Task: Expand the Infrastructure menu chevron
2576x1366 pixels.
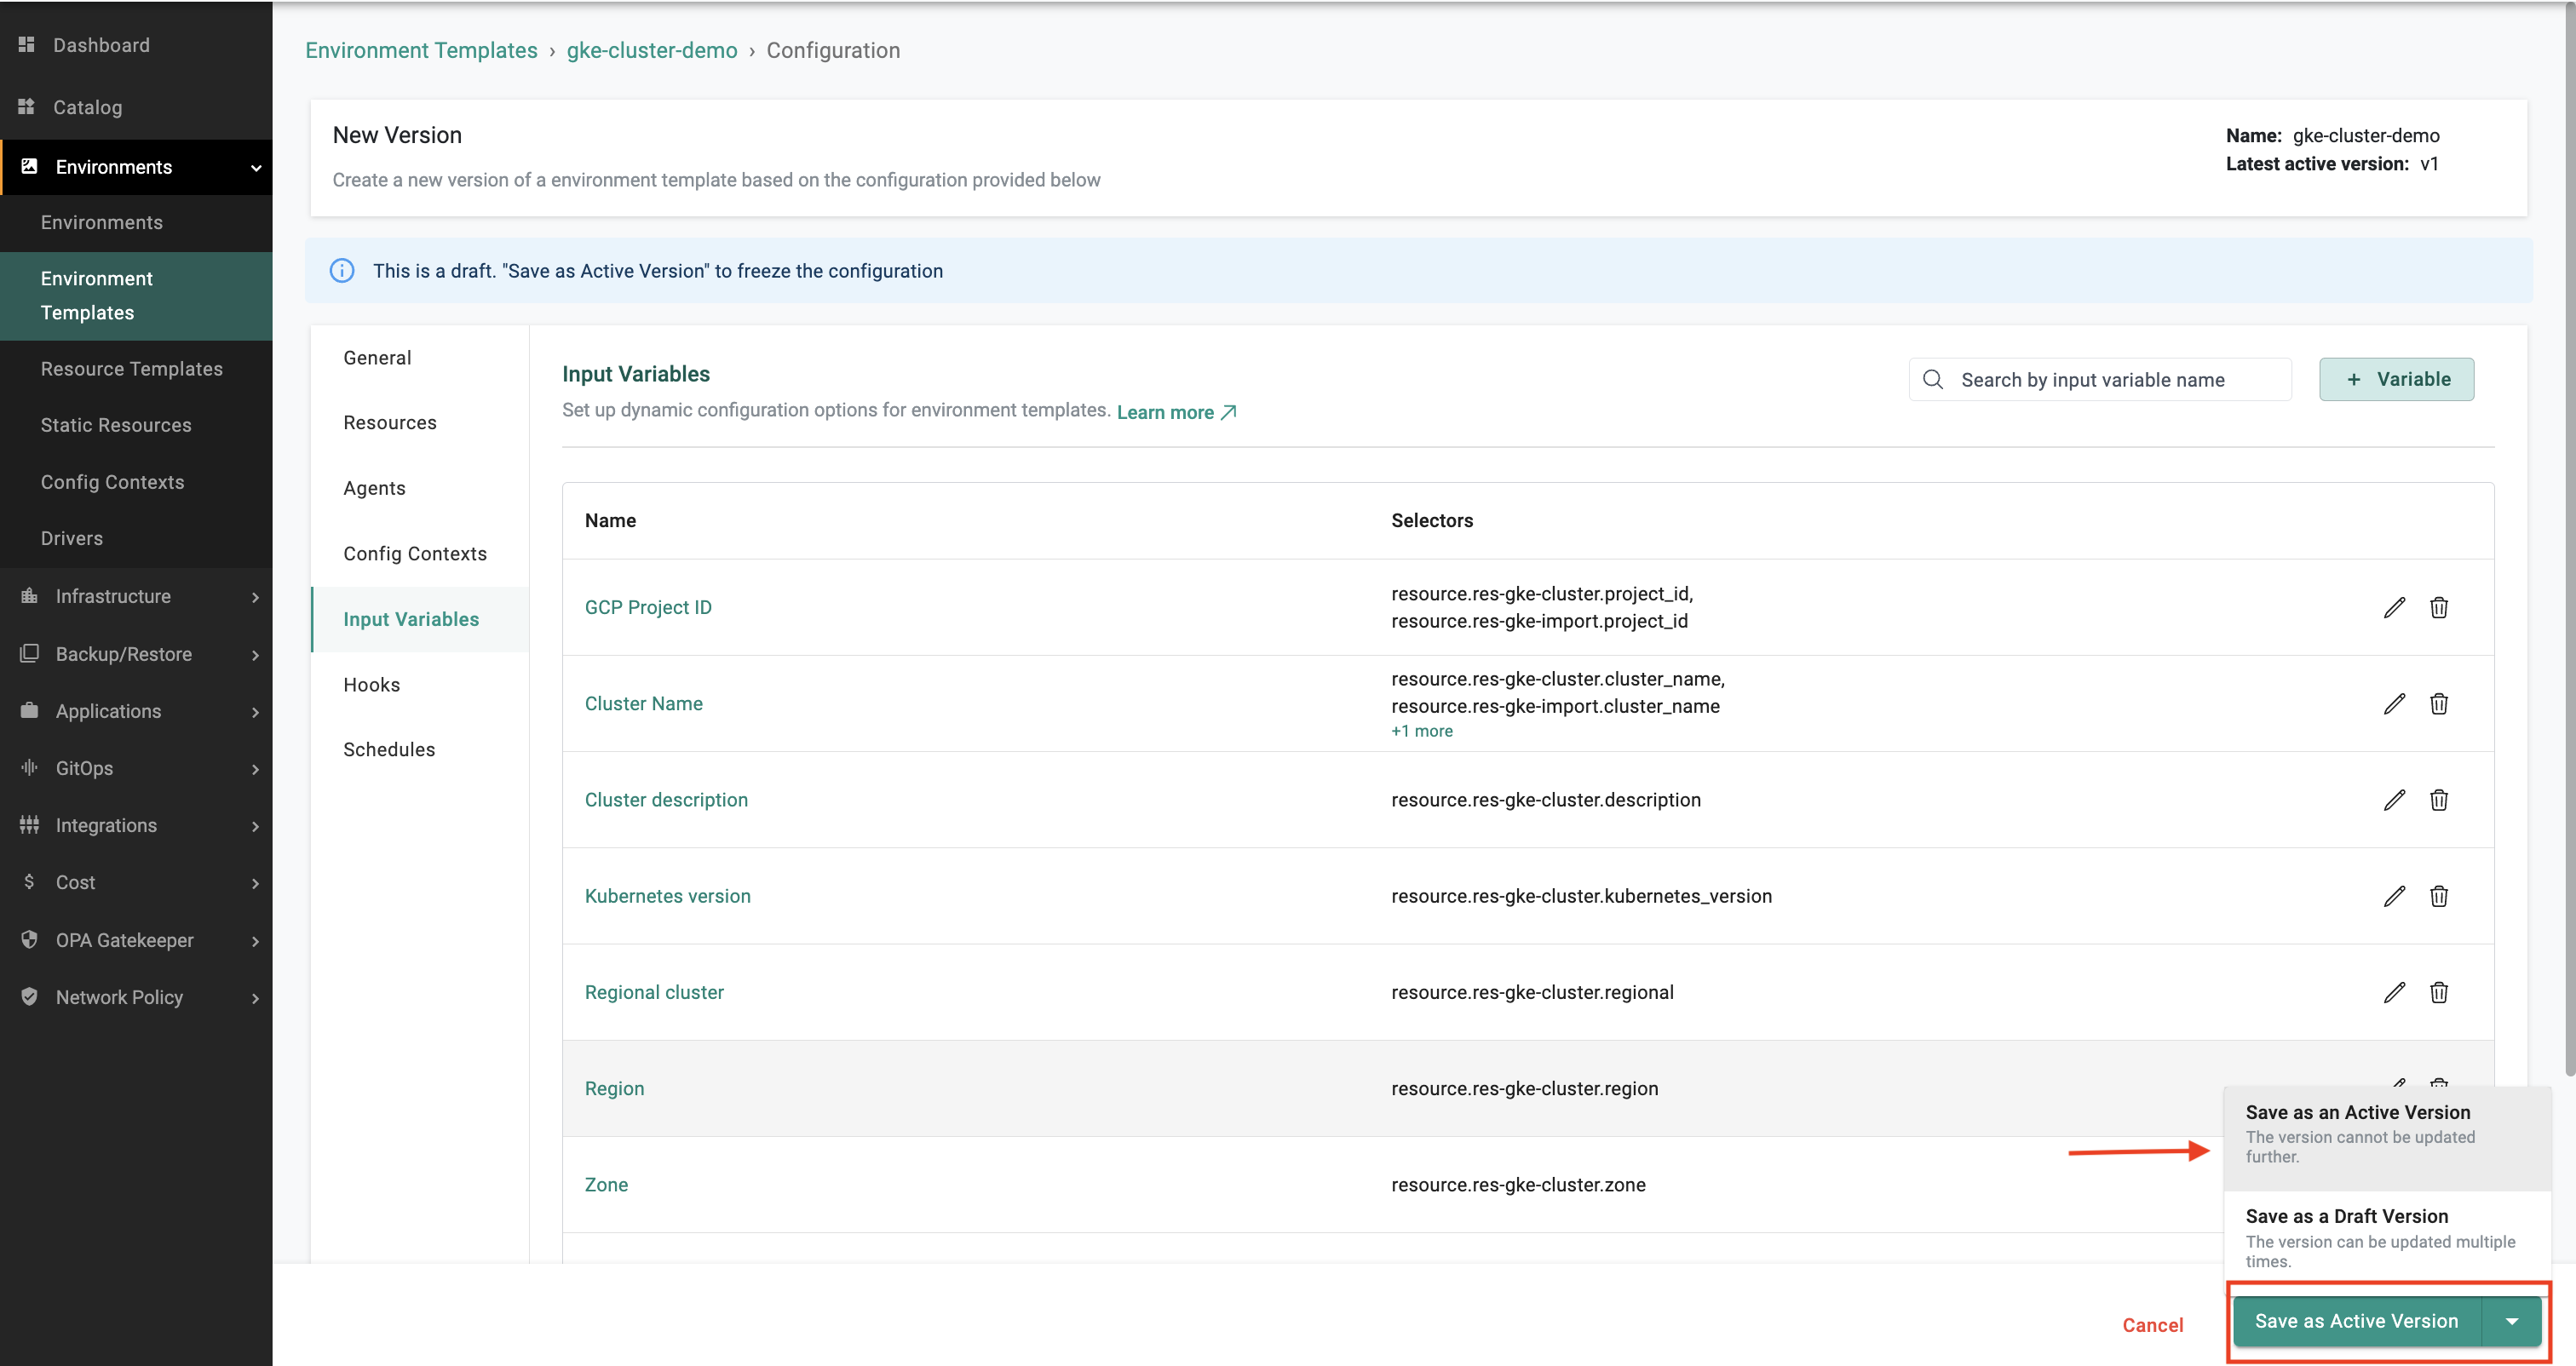Action: pyautogui.click(x=256, y=597)
